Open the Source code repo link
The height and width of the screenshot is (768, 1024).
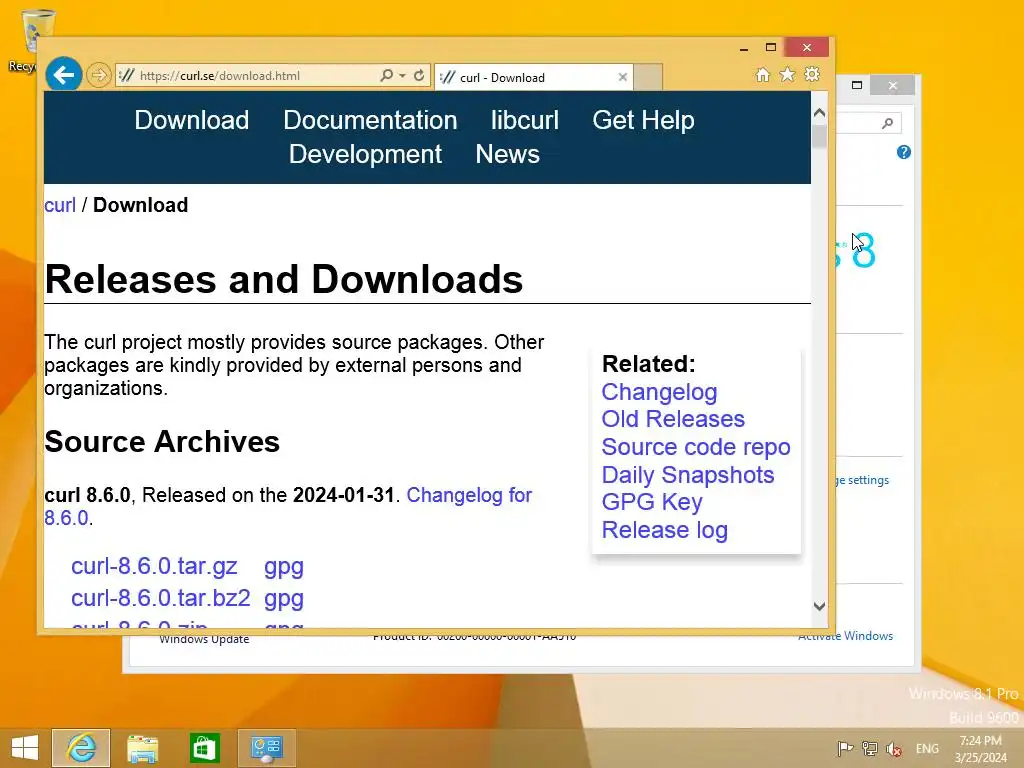point(696,447)
